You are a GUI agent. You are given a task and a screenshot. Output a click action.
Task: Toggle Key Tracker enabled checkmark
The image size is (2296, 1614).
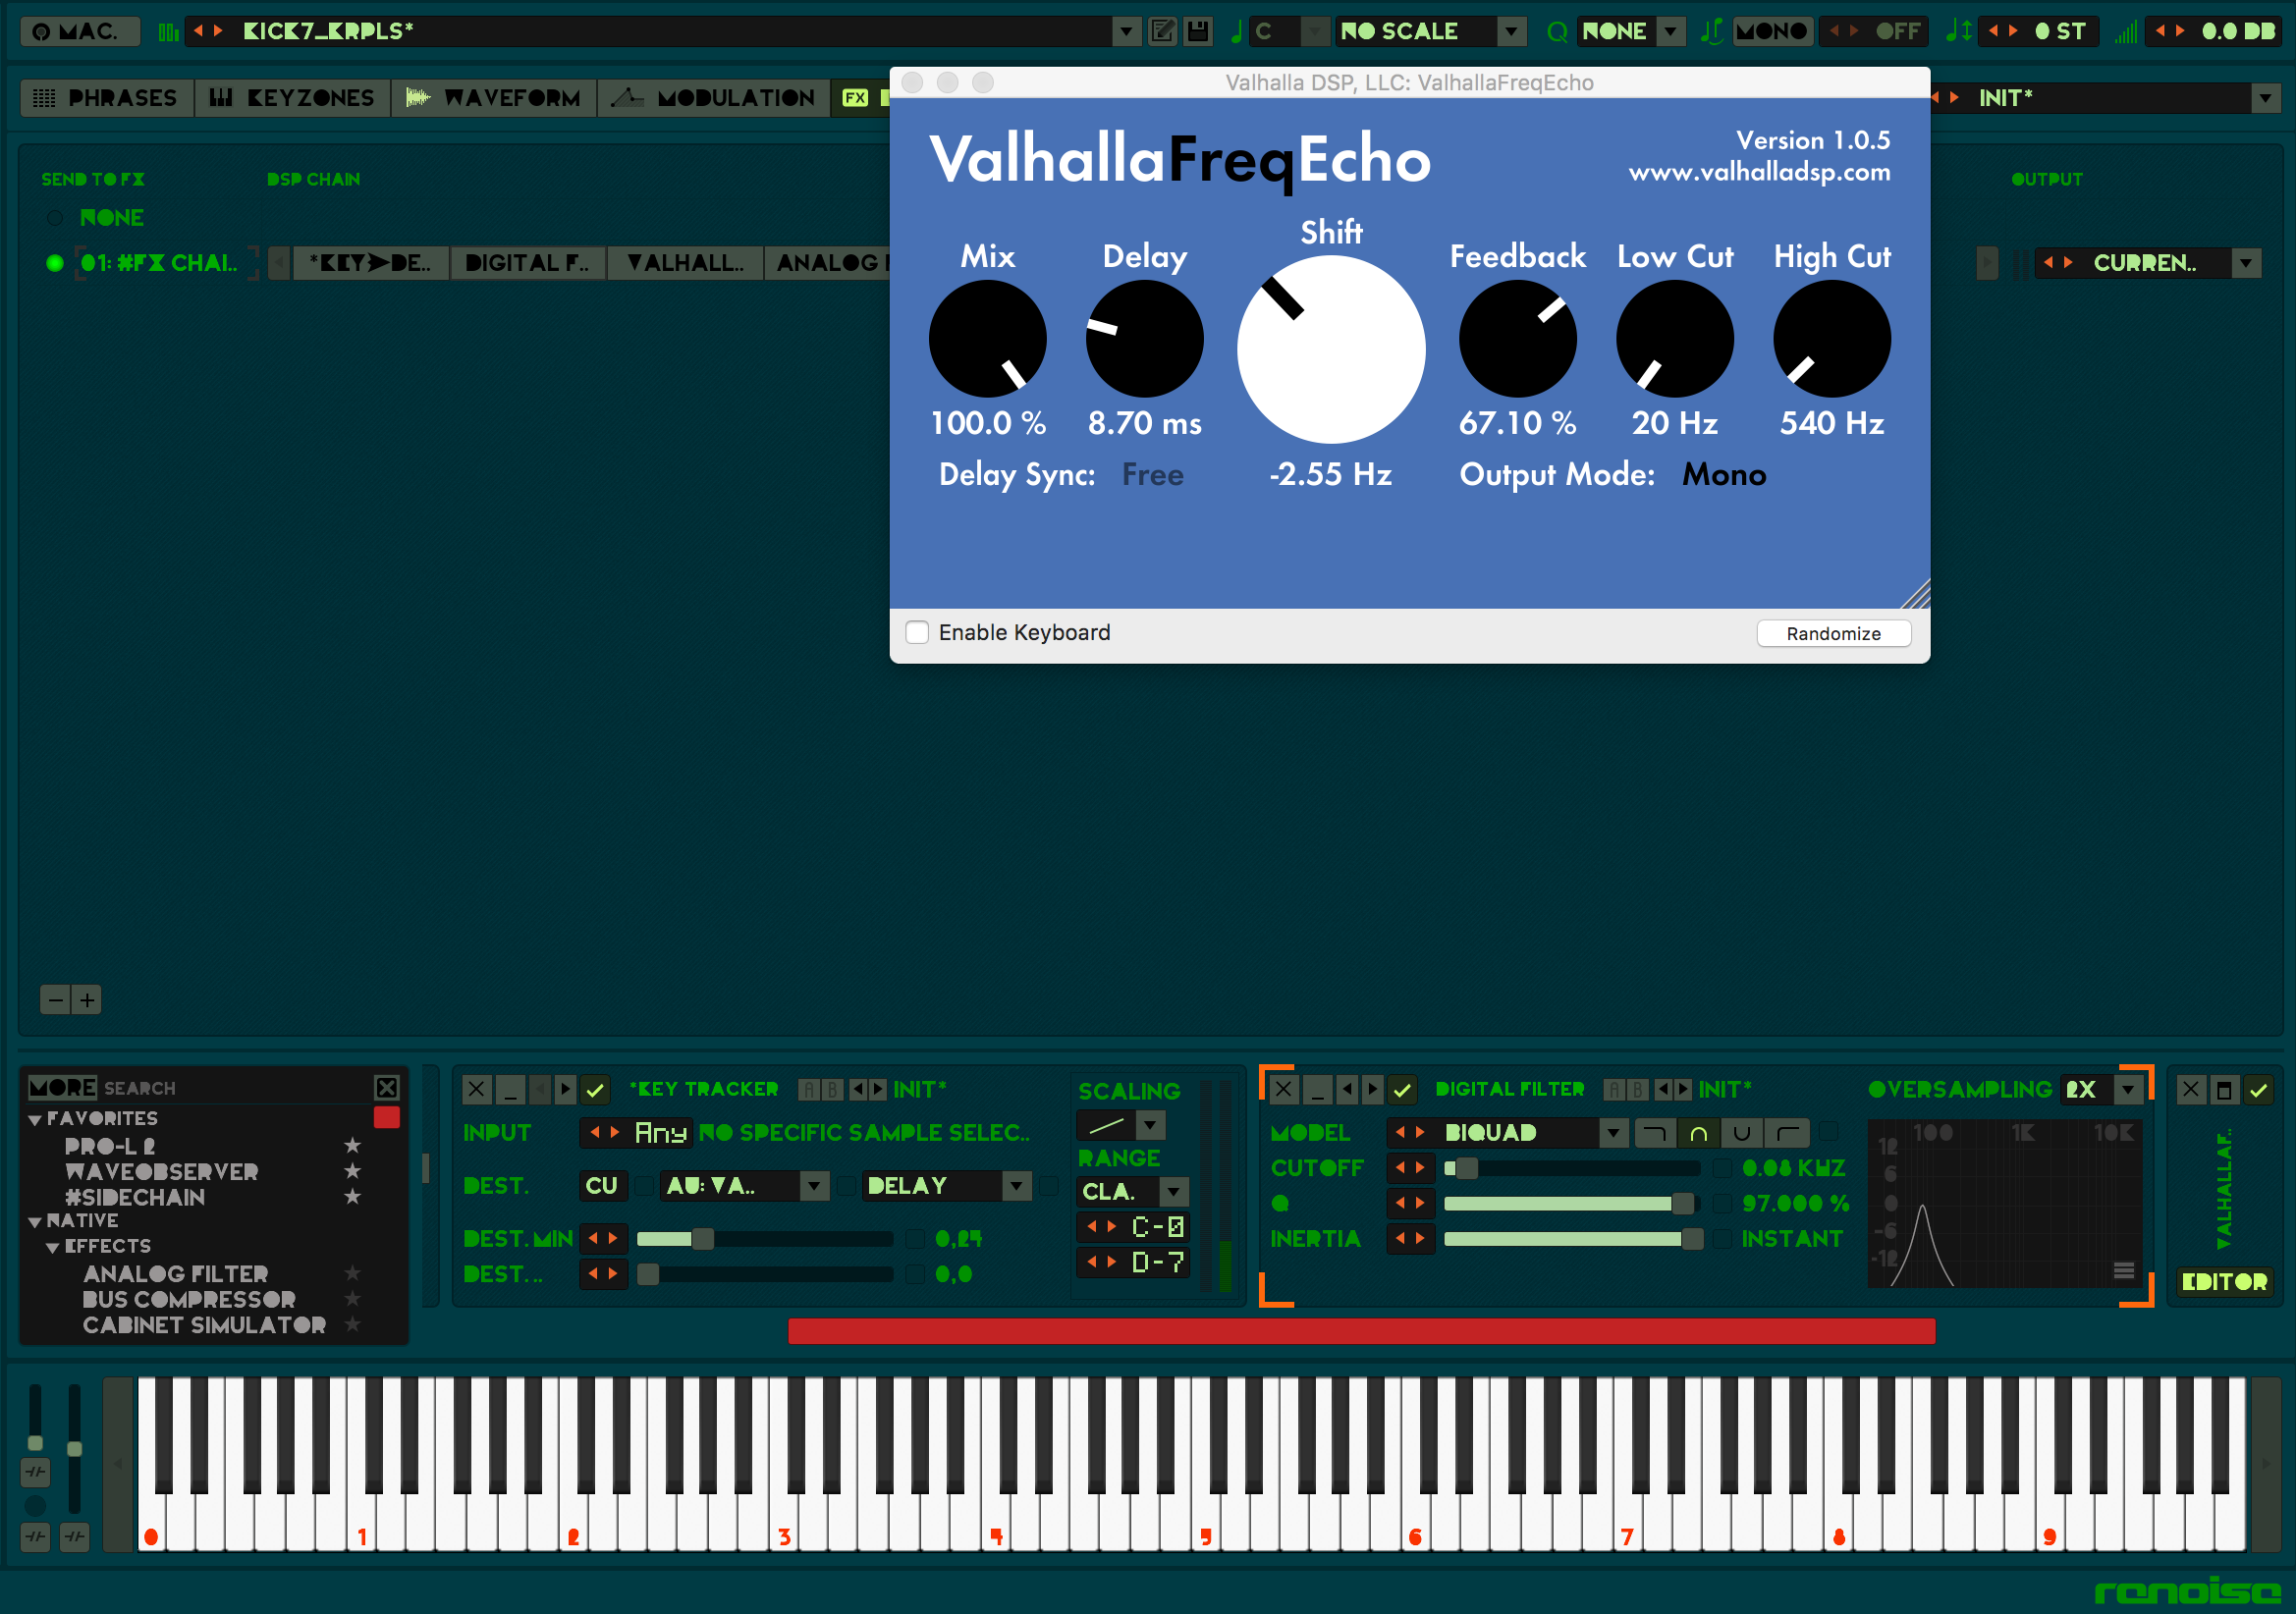(595, 1089)
